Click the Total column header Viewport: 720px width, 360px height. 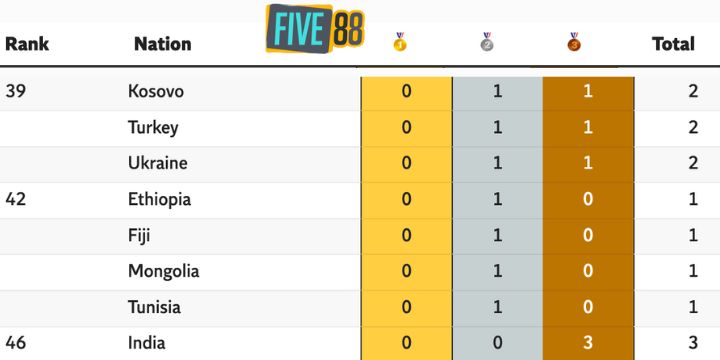pyautogui.click(x=673, y=44)
